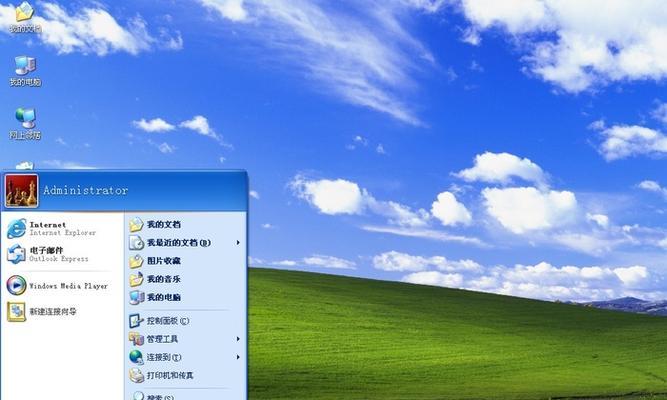
Task: Click the chess user picture in Start menu
Action: [21, 191]
